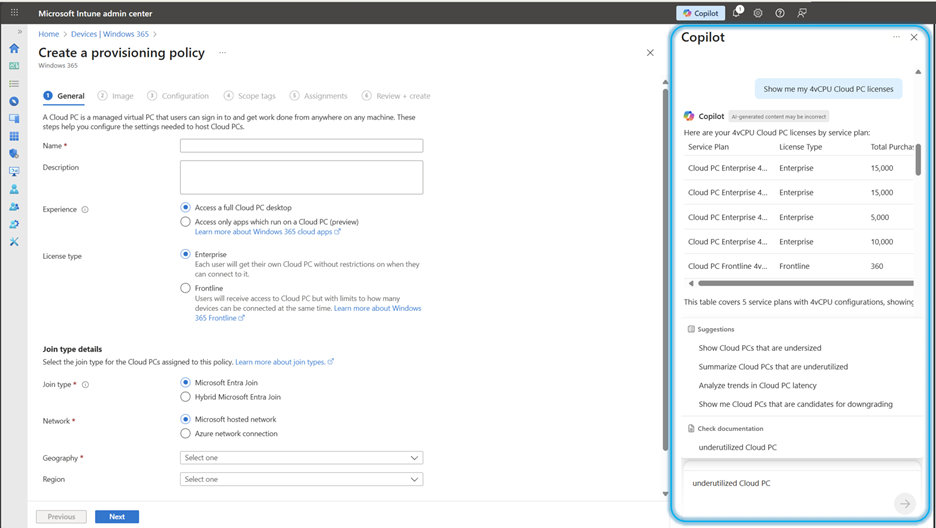Switch to the Image step tab
This screenshot has width=936, height=528.
pyautogui.click(x=115, y=96)
